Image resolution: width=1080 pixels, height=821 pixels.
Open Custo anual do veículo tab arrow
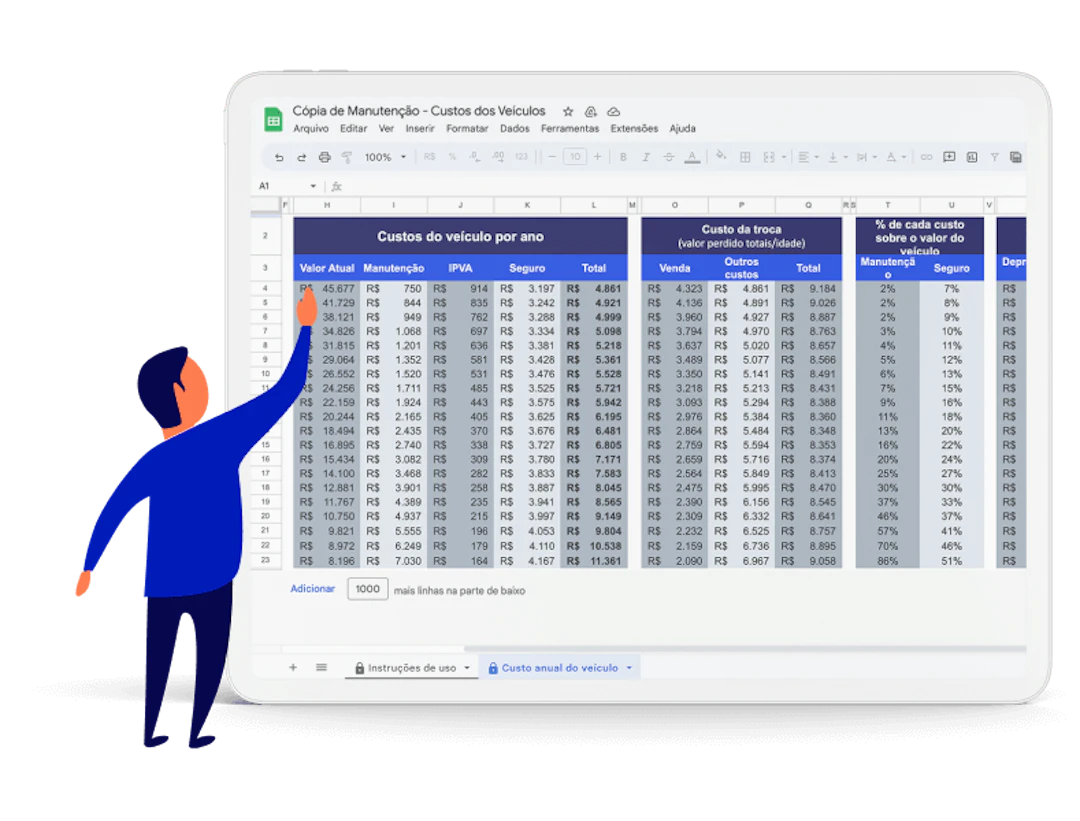(x=629, y=668)
